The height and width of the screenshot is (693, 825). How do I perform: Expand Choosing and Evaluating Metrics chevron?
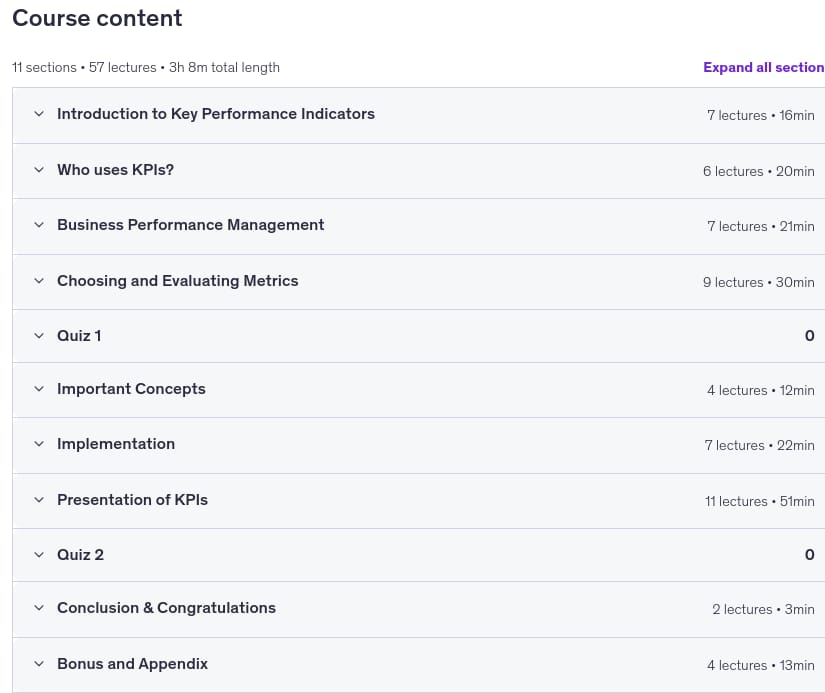(39, 280)
